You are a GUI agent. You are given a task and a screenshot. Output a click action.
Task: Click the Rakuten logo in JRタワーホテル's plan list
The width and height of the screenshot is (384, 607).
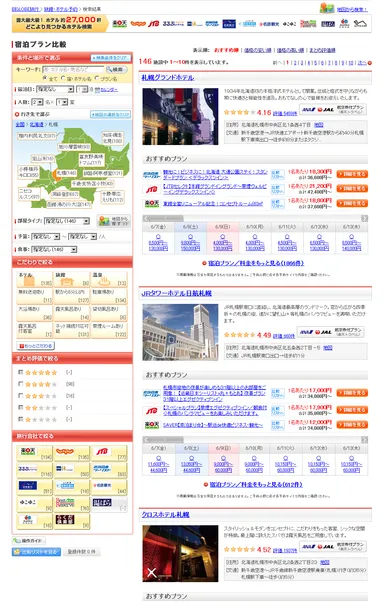[152, 425]
